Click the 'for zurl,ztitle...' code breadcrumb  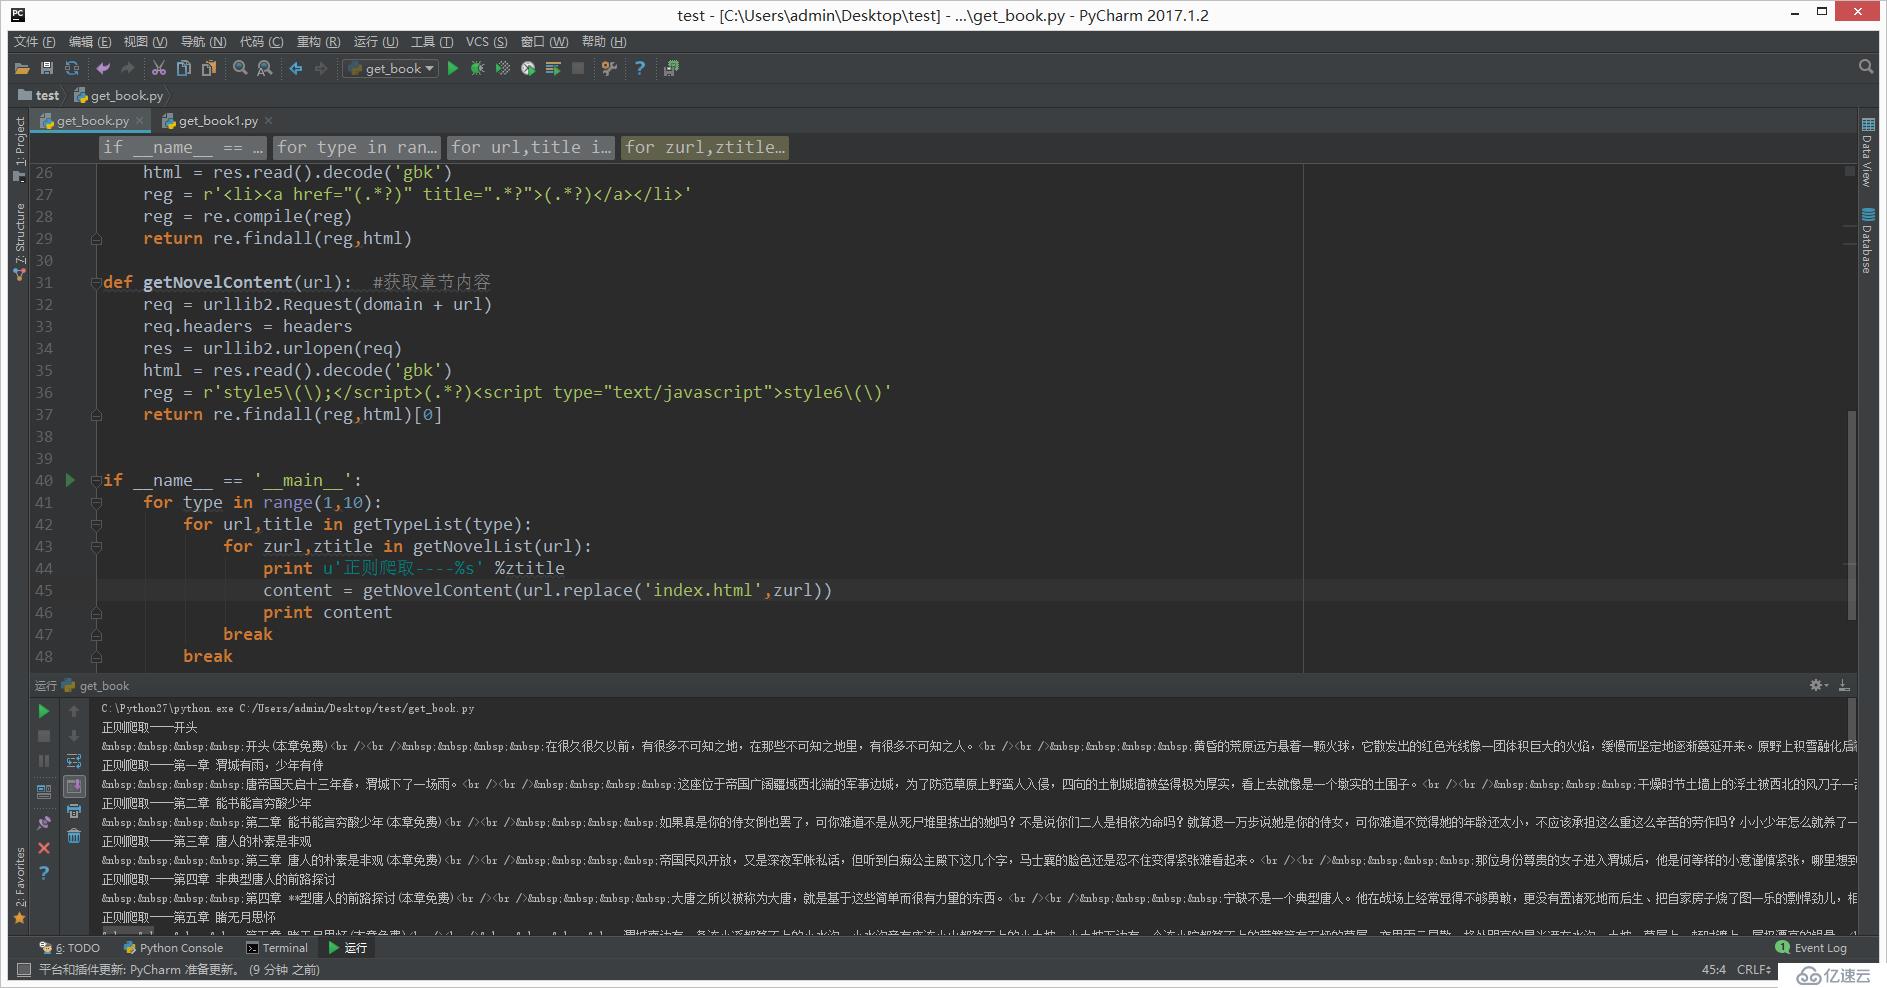(705, 147)
